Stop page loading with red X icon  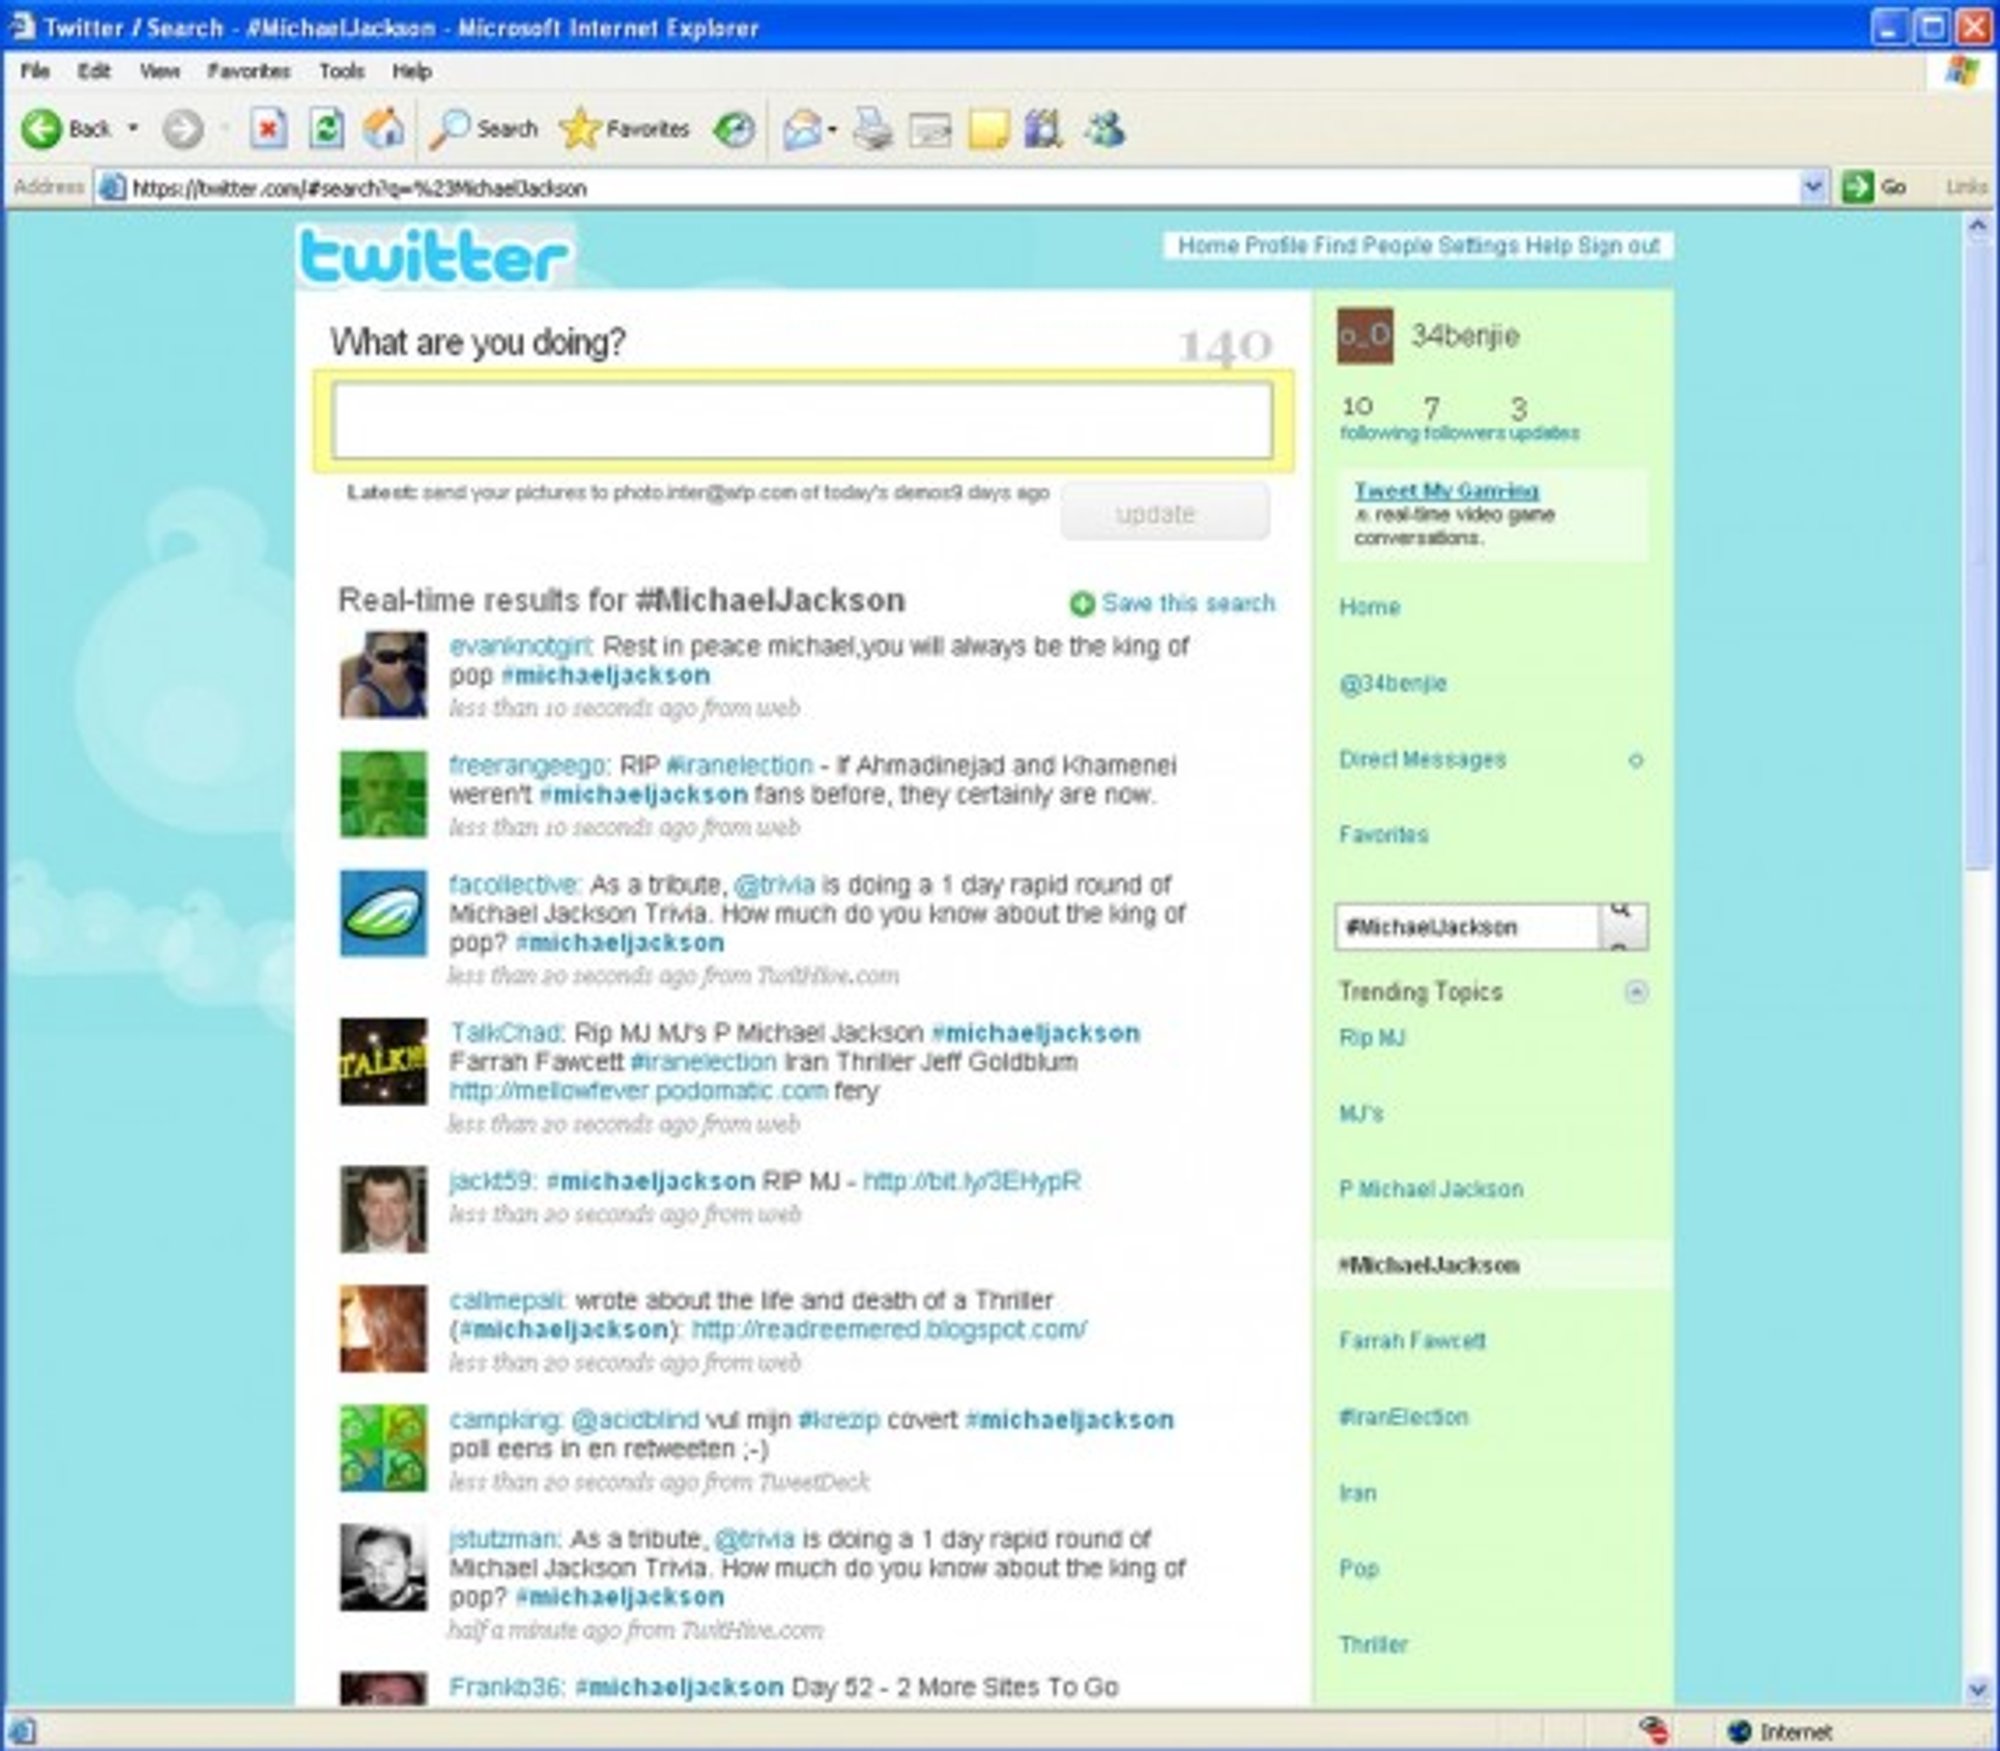[268, 129]
